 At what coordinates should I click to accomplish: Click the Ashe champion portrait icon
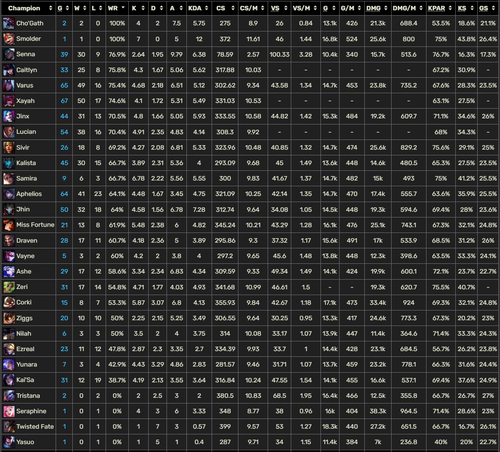click(x=9, y=271)
